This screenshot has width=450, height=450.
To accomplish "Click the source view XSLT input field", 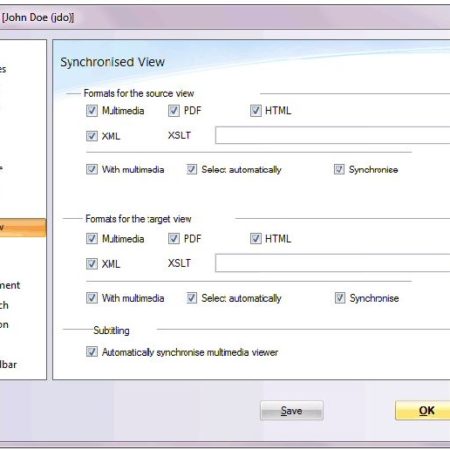I will [333, 135].
